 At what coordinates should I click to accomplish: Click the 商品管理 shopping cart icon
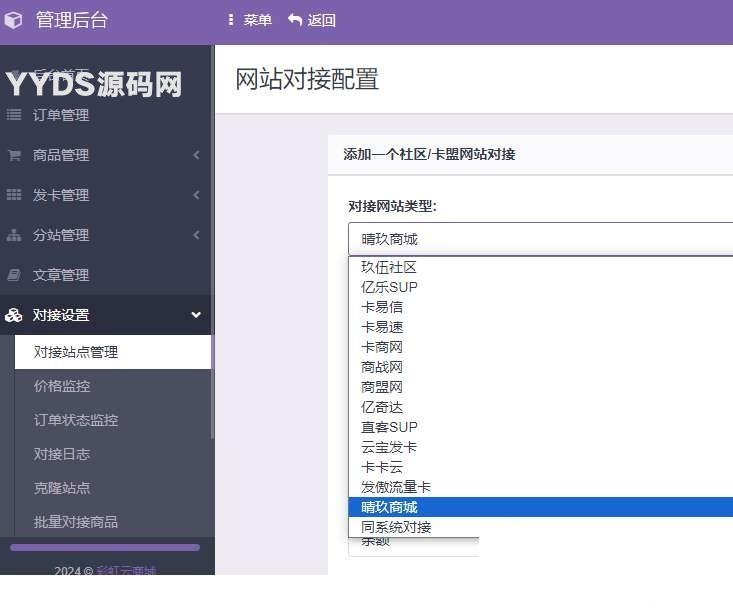coord(14,155)
